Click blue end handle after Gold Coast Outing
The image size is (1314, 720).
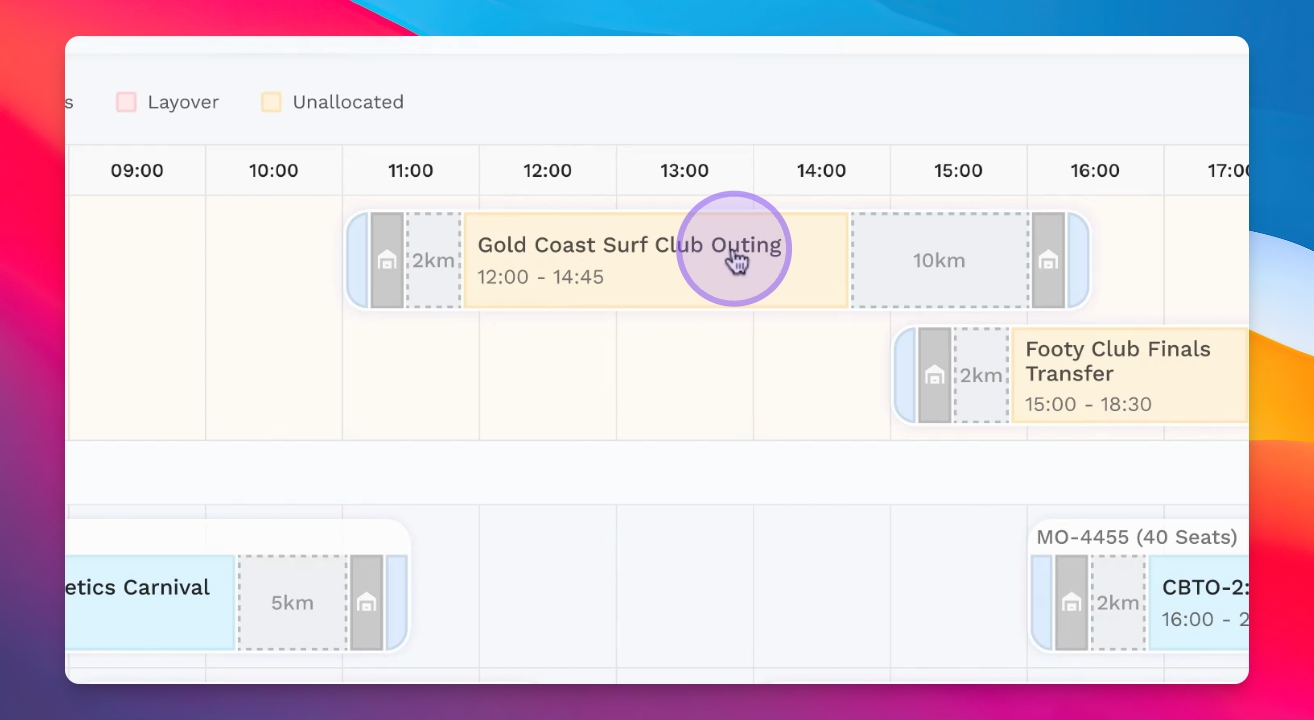point(1077,260)
